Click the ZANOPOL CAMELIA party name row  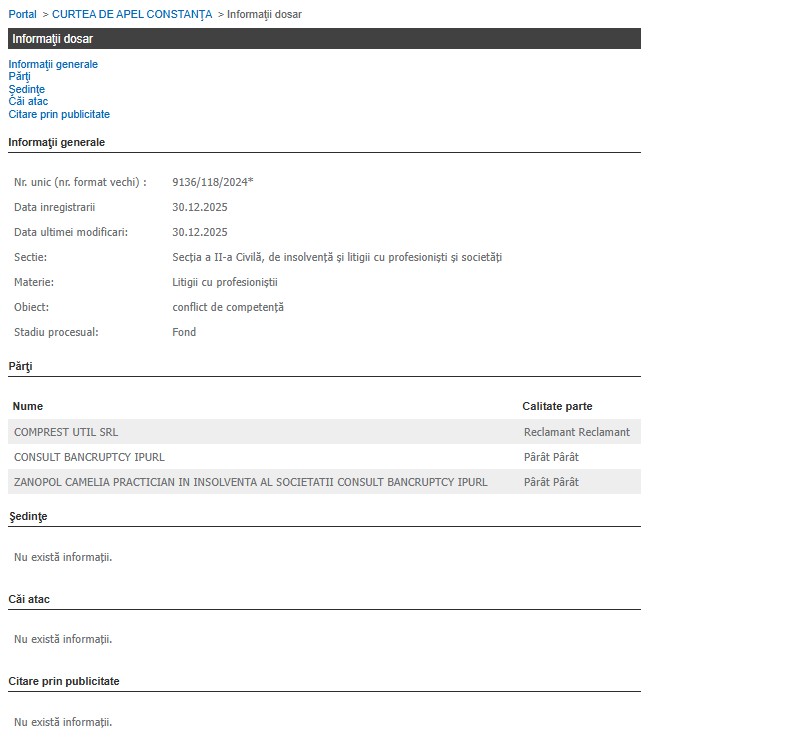pyautogui.click(x=250, y=482)
